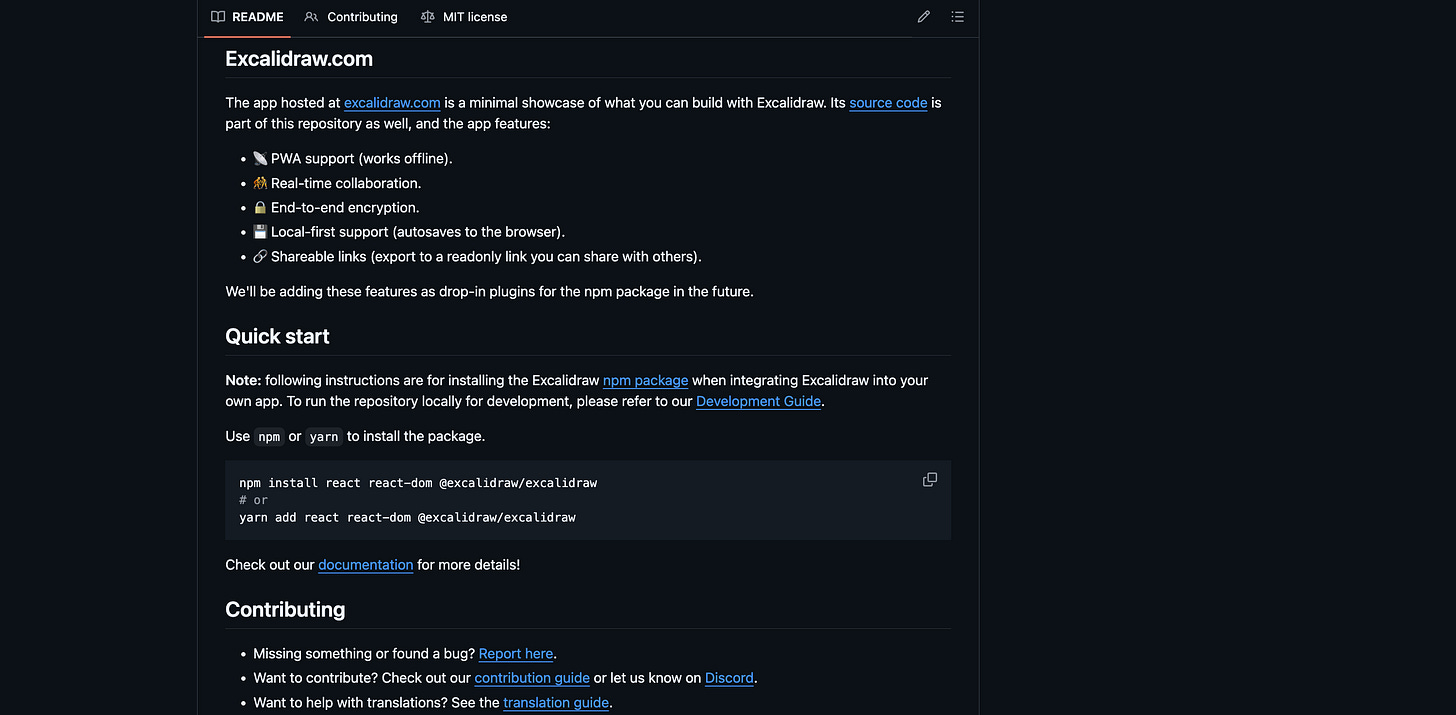This screenshot has height=715, width=1456.
Task: Open the contribution guide link
Action: coord(531,678)
